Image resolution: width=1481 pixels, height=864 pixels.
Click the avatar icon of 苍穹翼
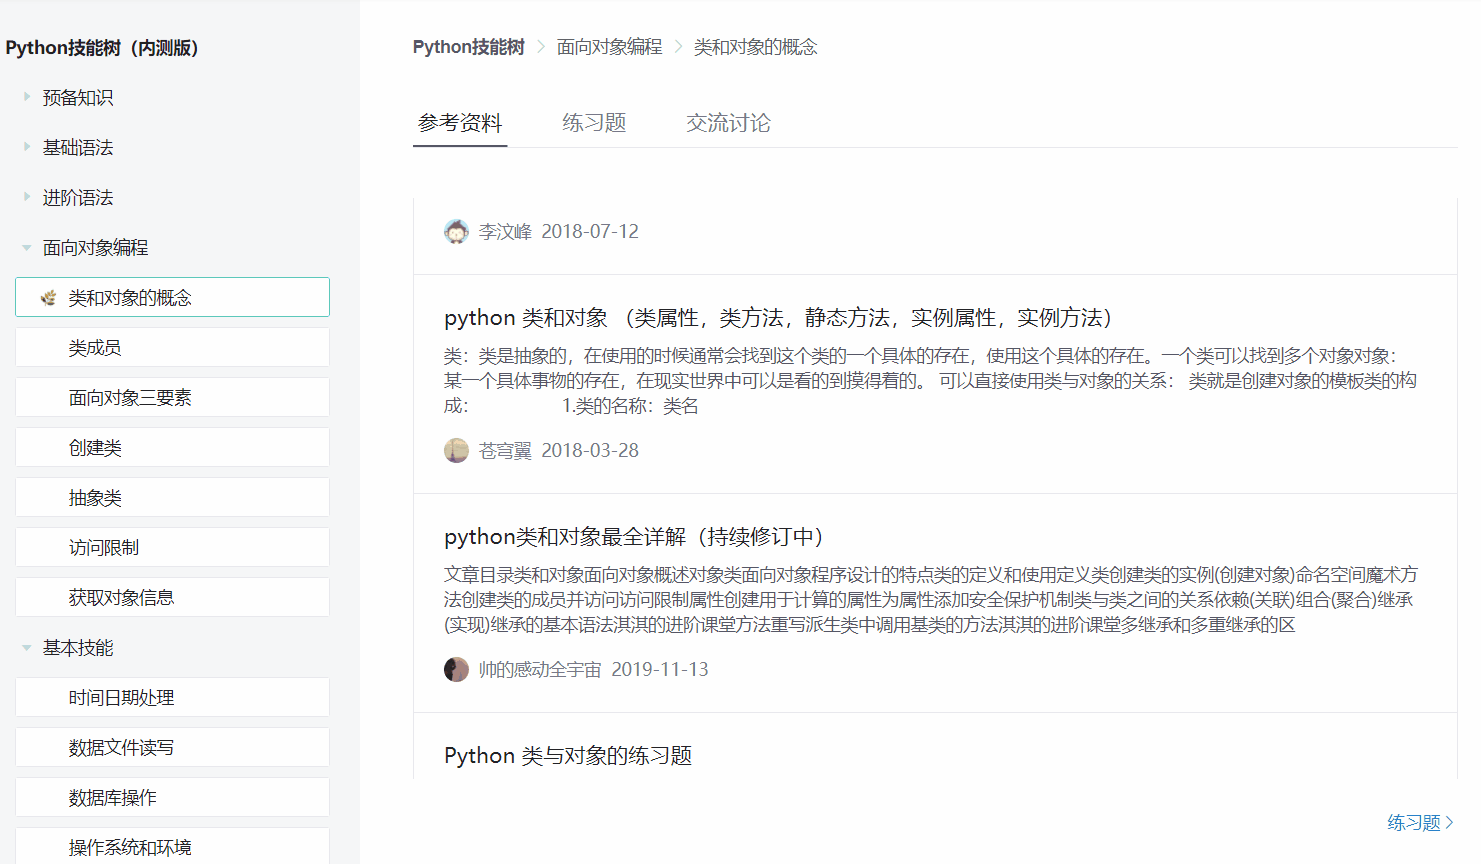(x=456, y=450)
